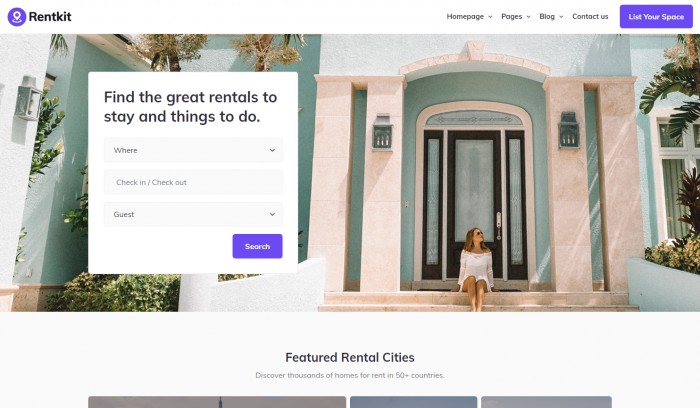Click the Featured Rental Cities heading
Image resolution: width=700 pixels, height=408 pixels.
point(350,358)
